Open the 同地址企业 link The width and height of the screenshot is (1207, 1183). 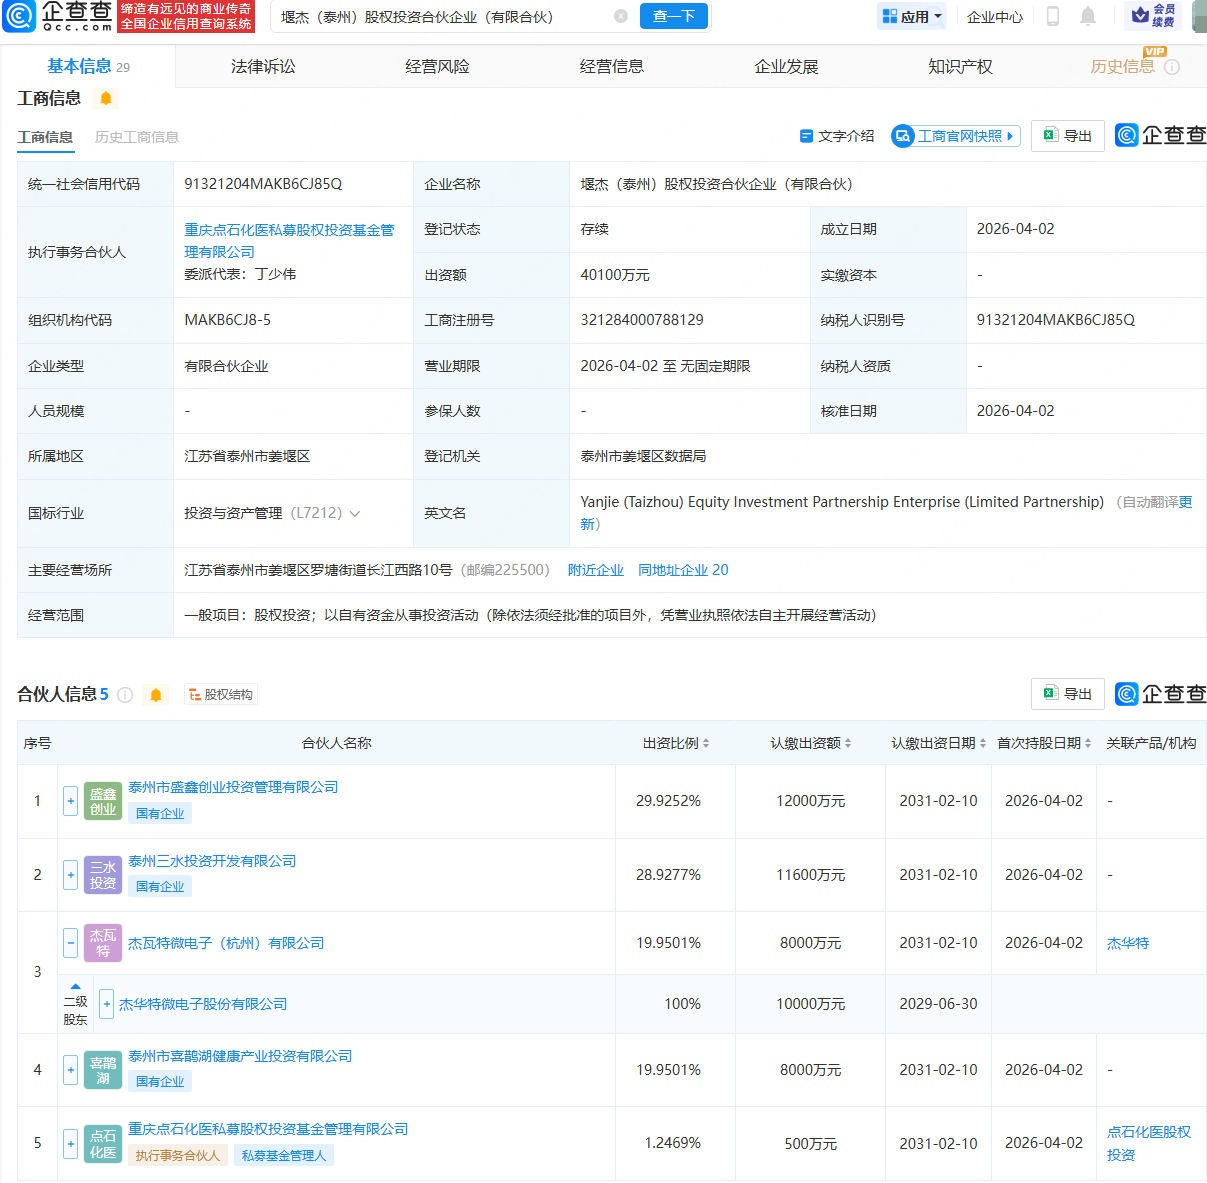tap(672, 569)
